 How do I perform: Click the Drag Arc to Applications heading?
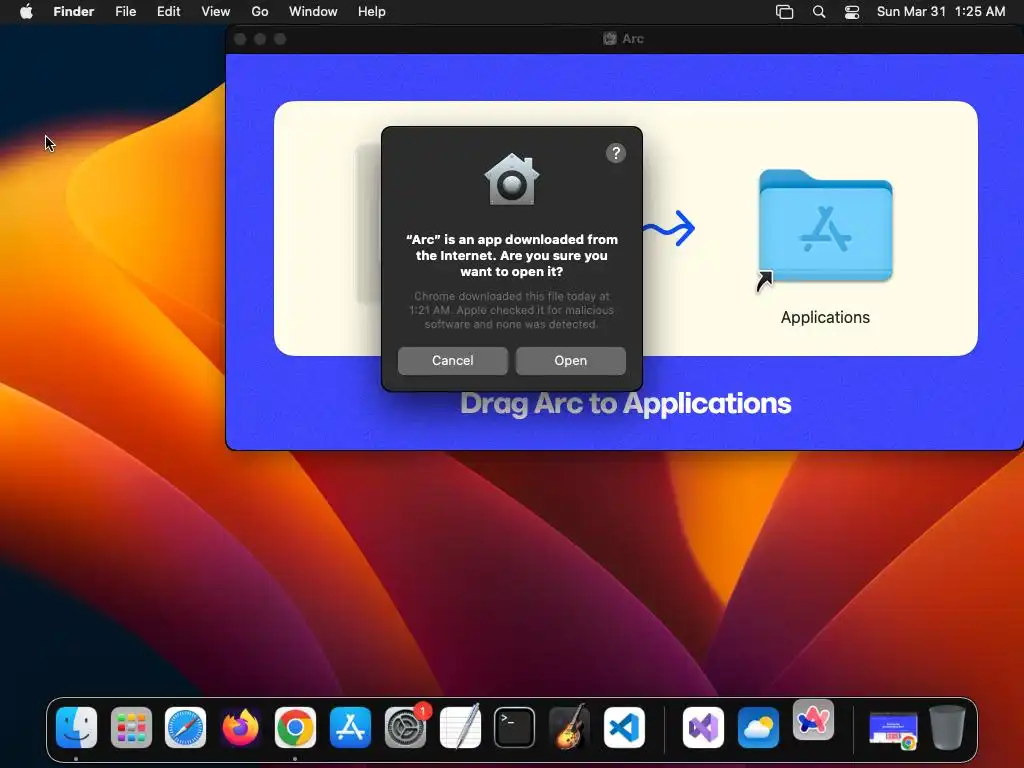[x=625, y=404]
